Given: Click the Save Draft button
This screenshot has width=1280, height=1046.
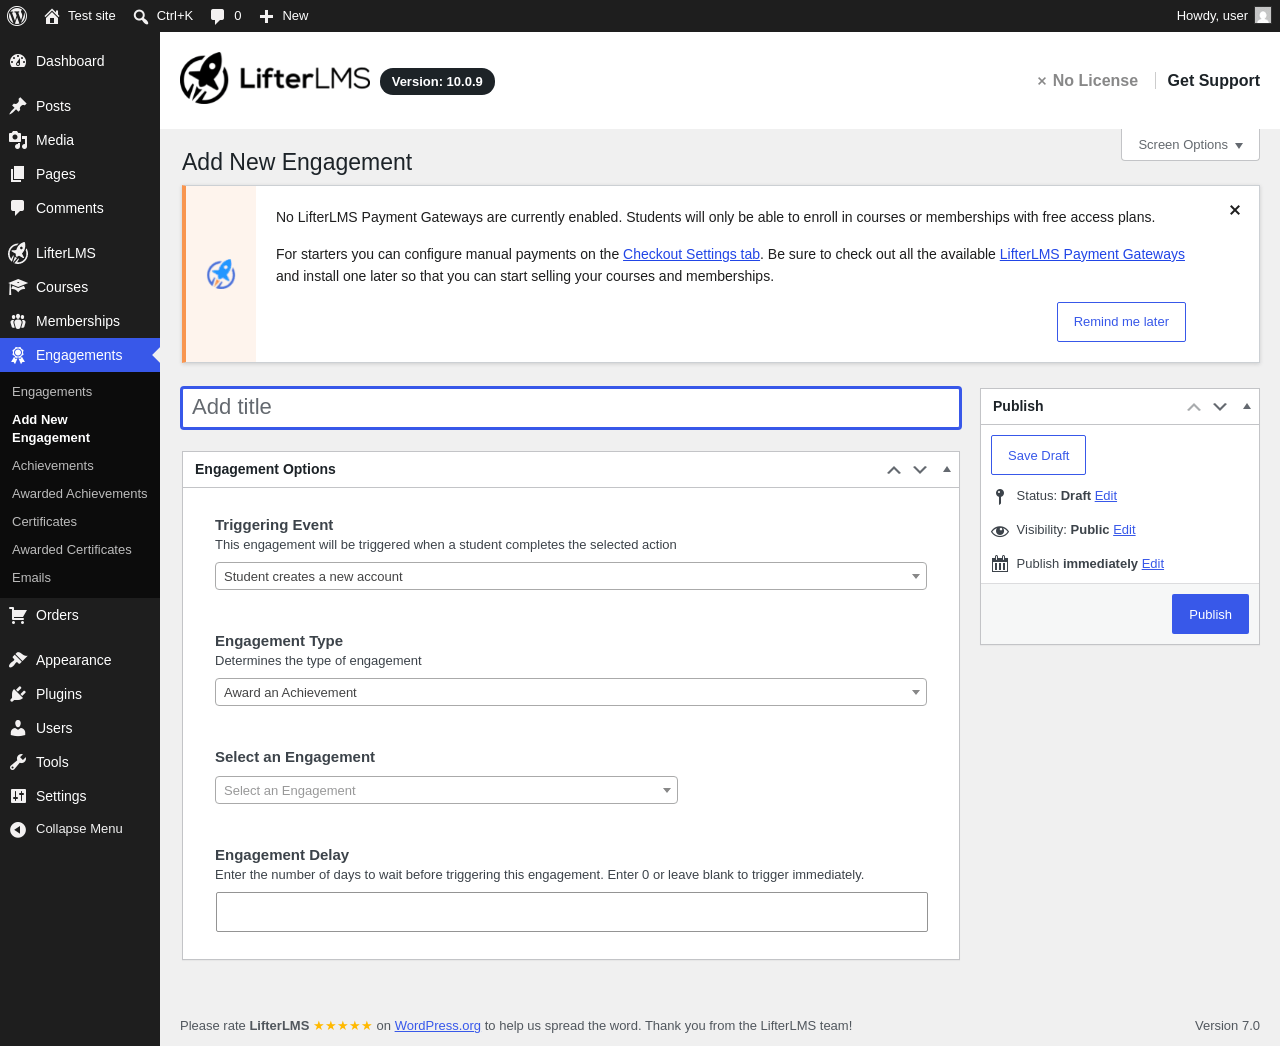Looking at the screenshot, I should pos(1038,455).
